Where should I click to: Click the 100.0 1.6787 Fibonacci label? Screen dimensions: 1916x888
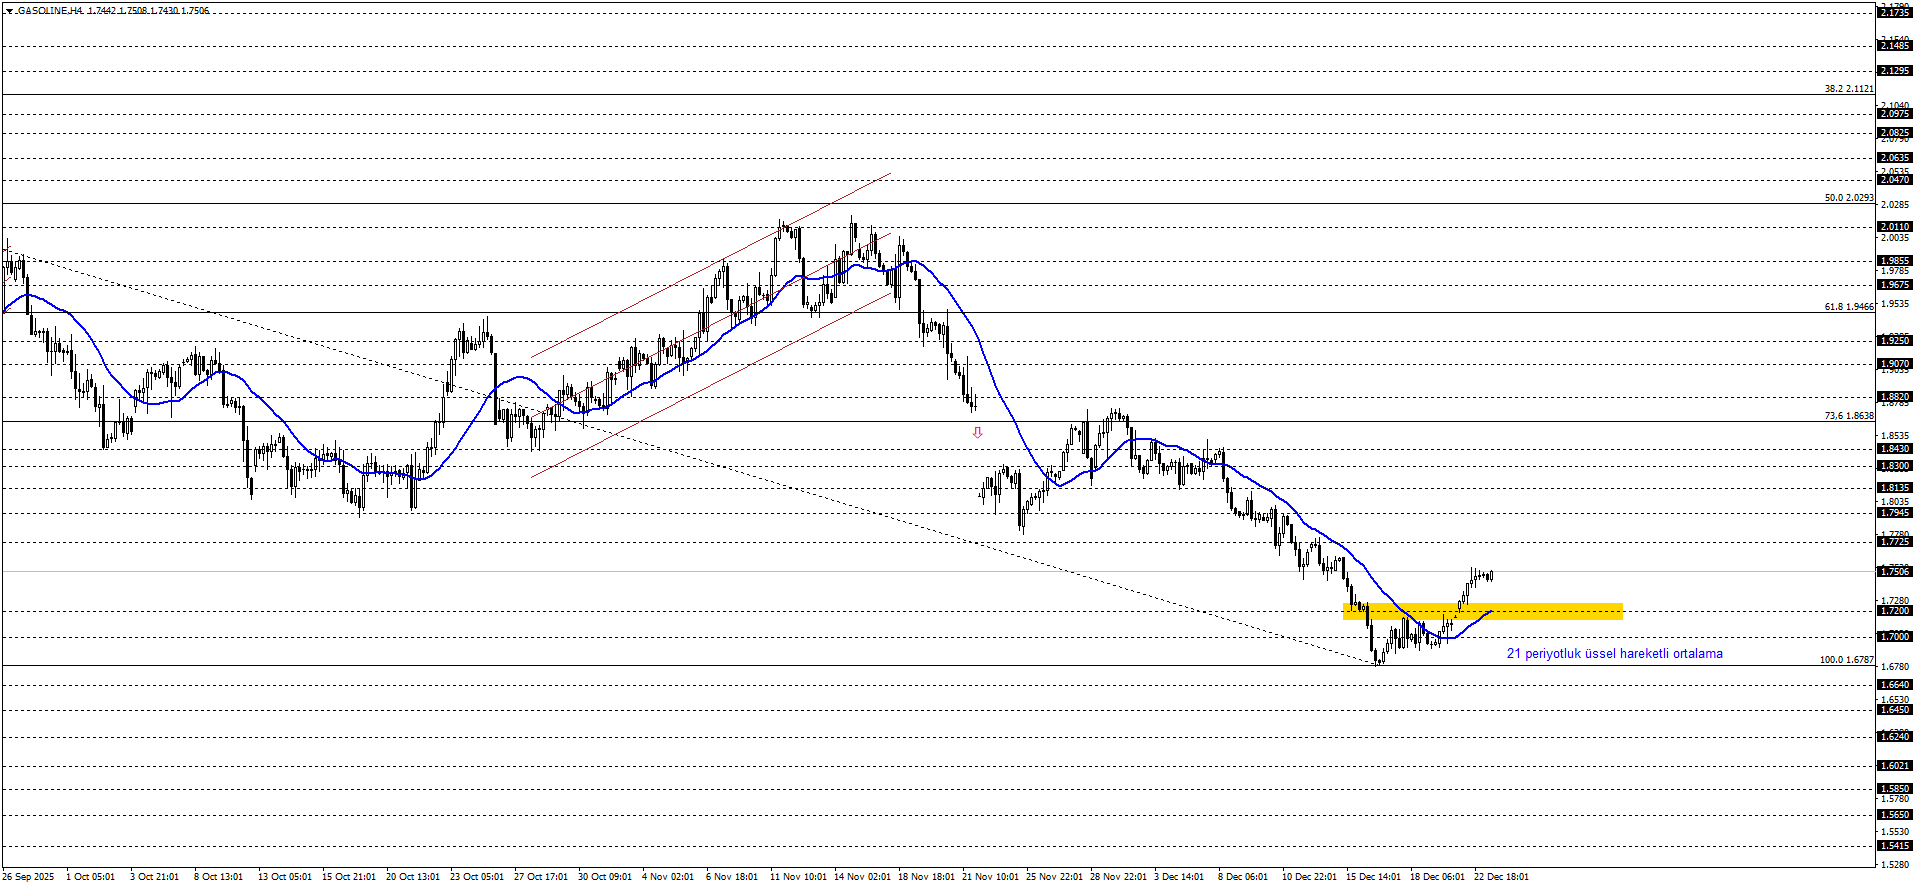(x=1846, y=660)
